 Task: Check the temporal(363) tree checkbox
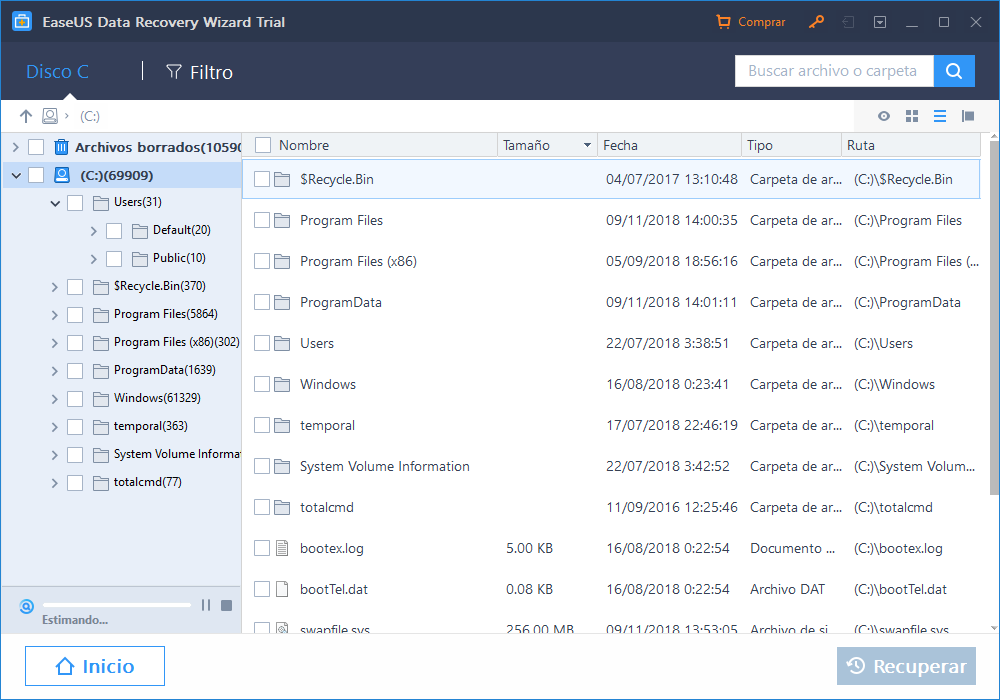pyautogui.click(x=75, y=427)
